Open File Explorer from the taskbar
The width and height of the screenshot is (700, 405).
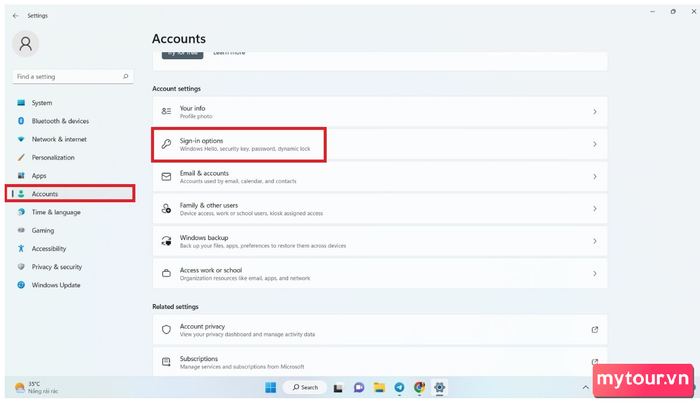(x=379, y=388)
